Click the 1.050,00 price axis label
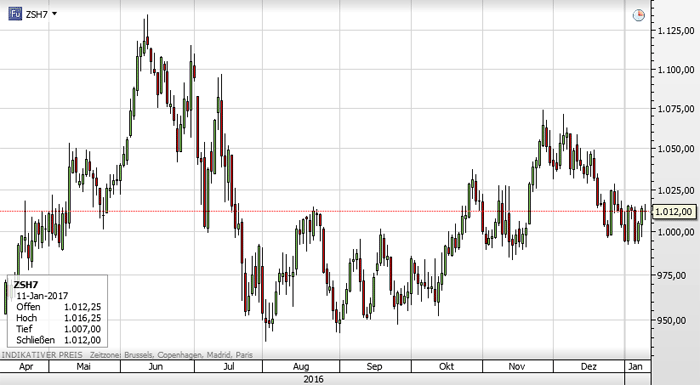700x385 pixels. pos(676,148)
